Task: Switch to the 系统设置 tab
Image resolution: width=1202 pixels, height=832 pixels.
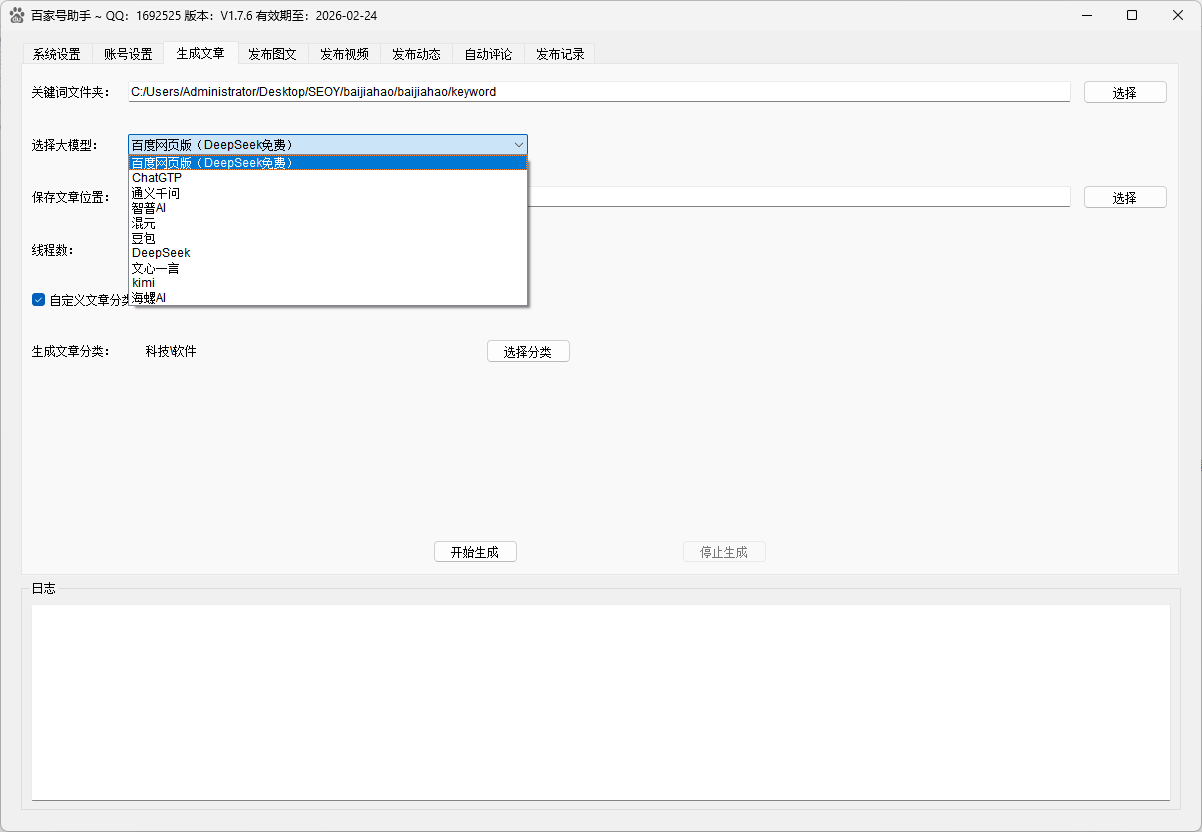Action: click(x=56, y=54)
